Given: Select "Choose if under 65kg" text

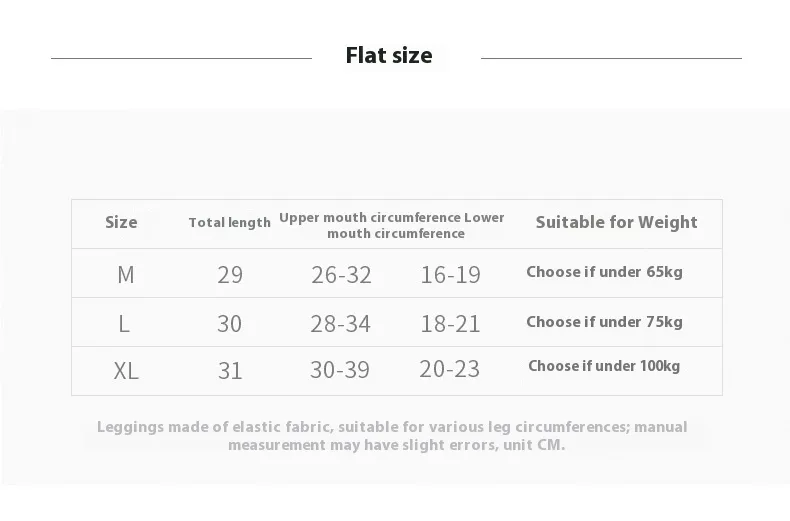Looking at the screenshot, I should pyautogui.click(x=604, y=272).
